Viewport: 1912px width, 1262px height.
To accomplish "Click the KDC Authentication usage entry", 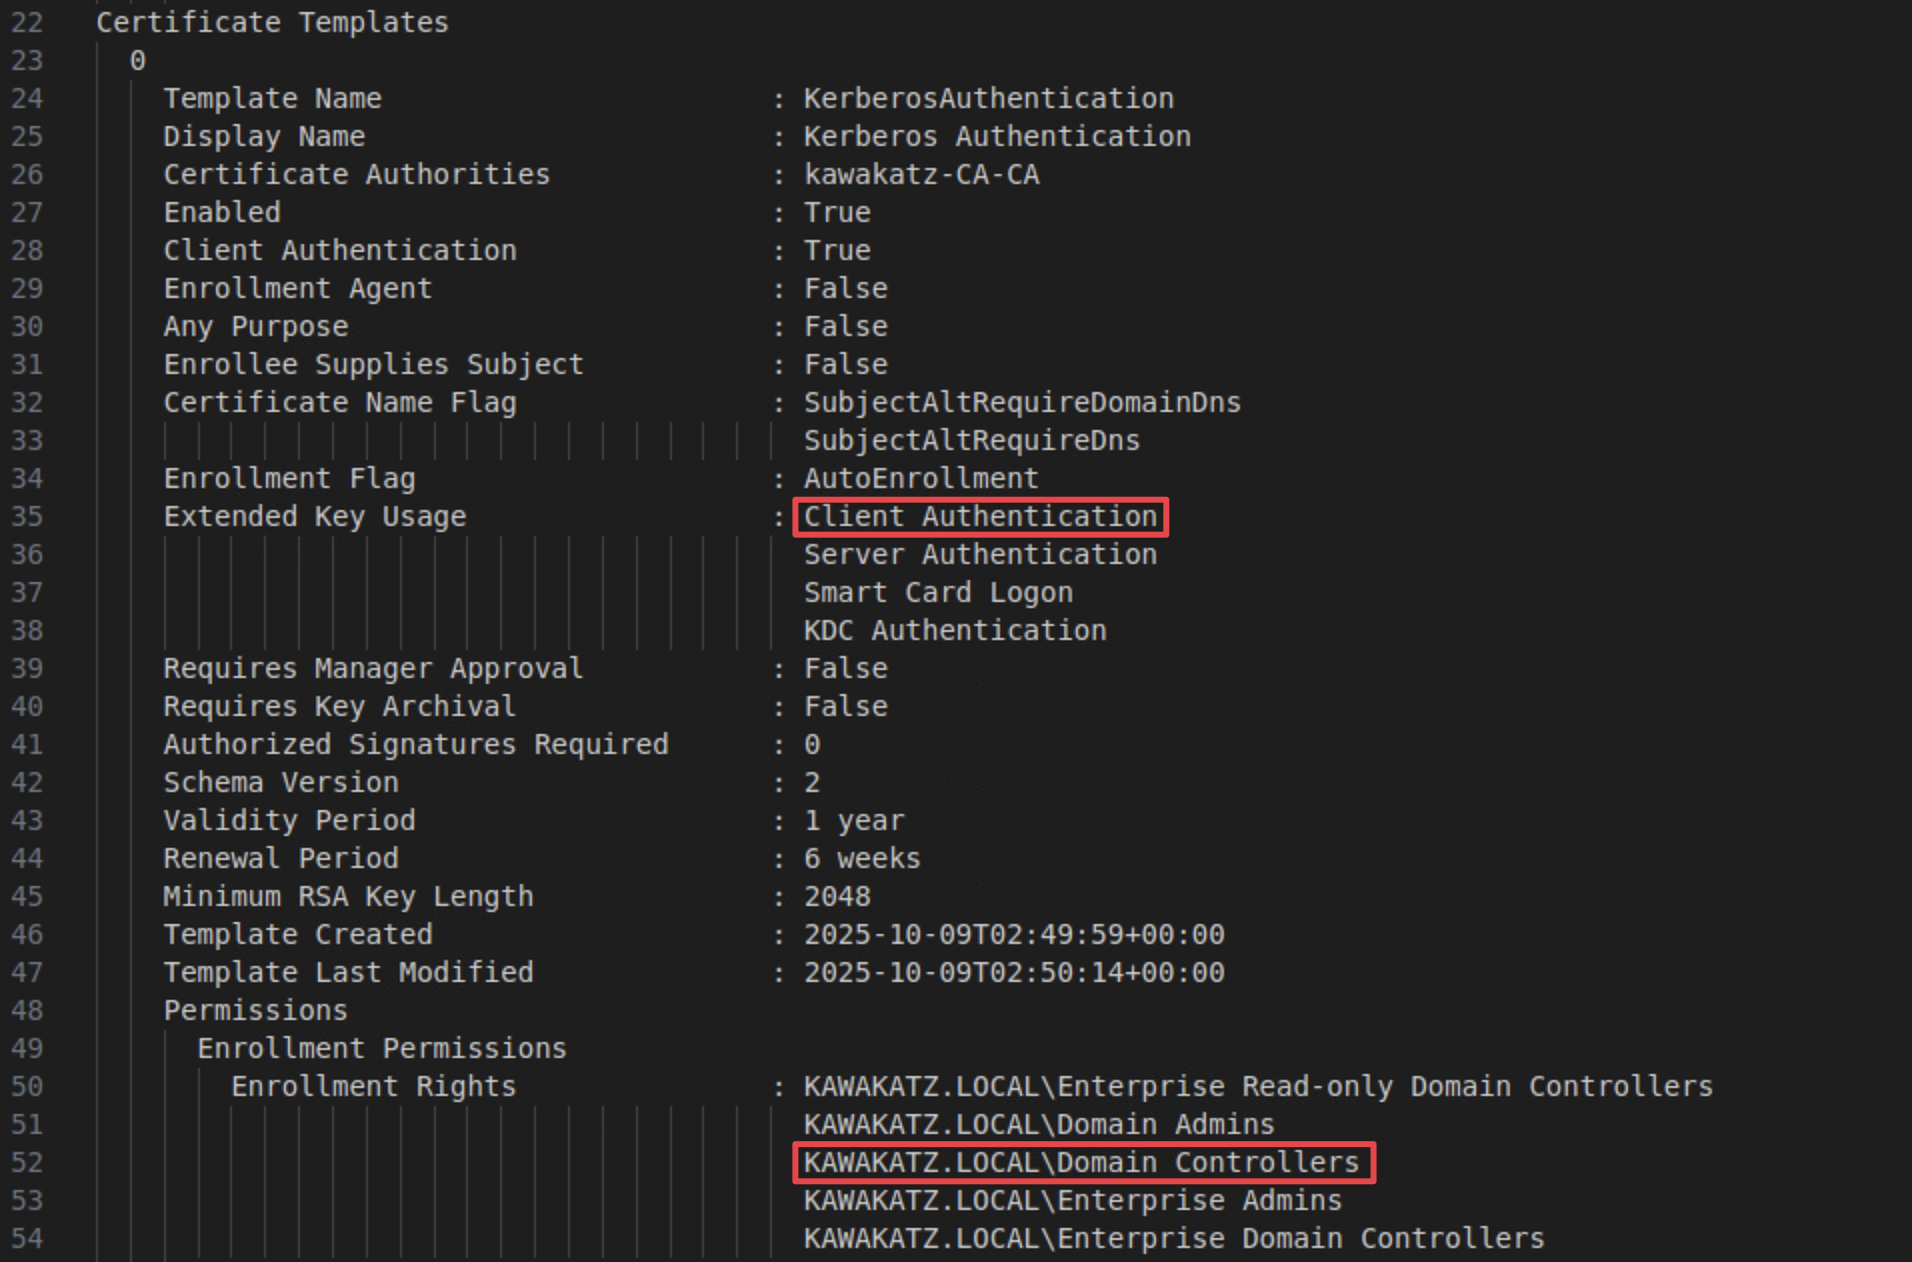I will (955, 631).
